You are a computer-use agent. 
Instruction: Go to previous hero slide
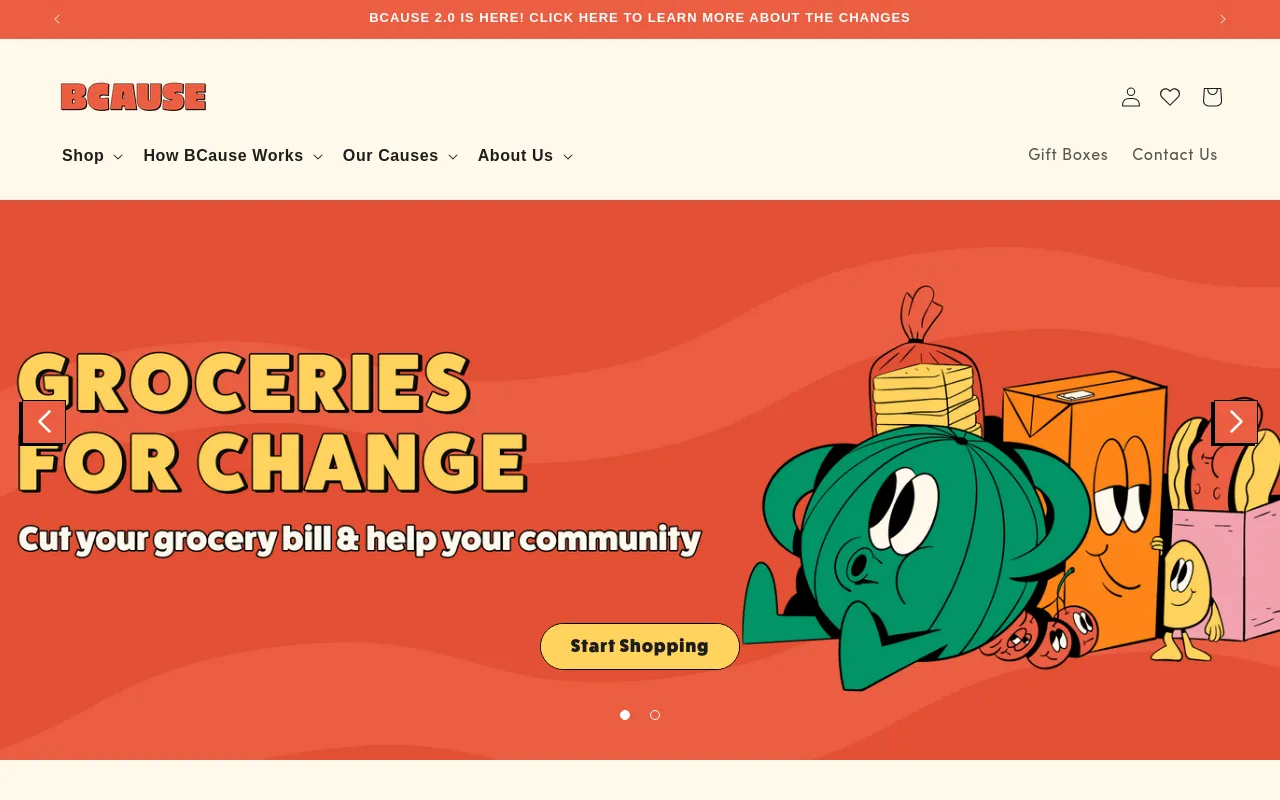click(x=43, y=422)
